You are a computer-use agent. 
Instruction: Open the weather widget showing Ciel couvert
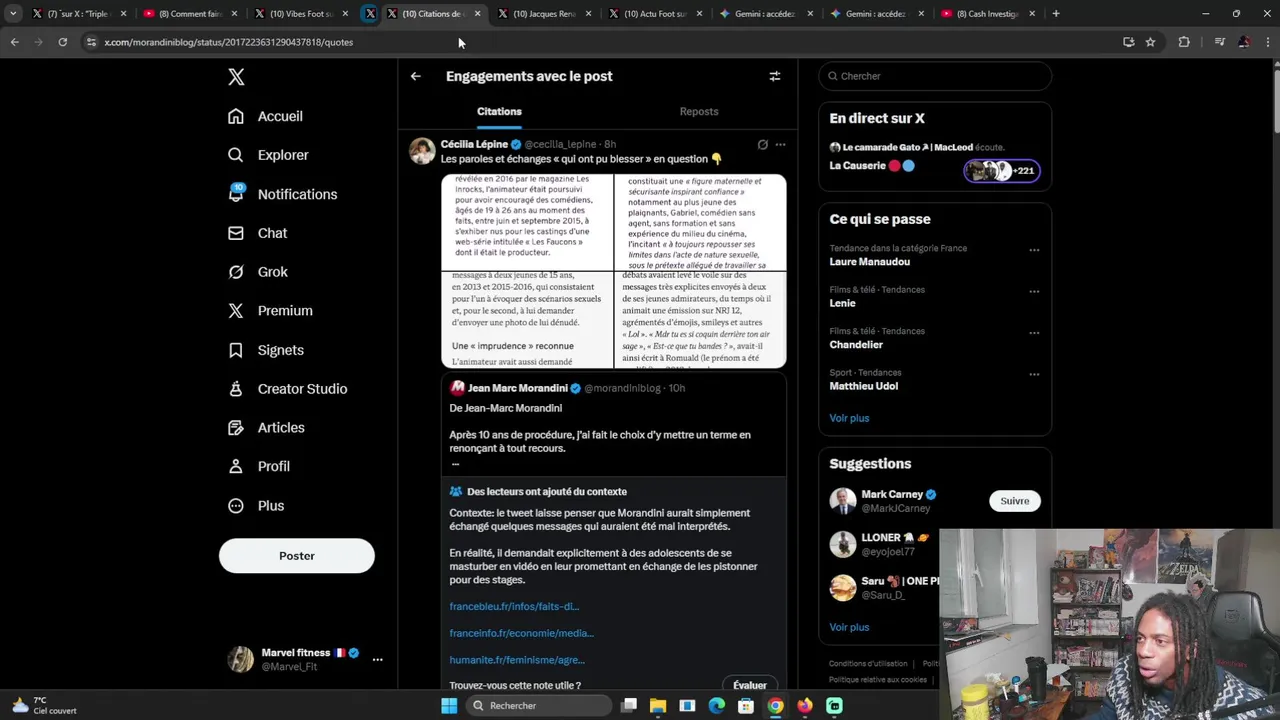click(45, 706)
